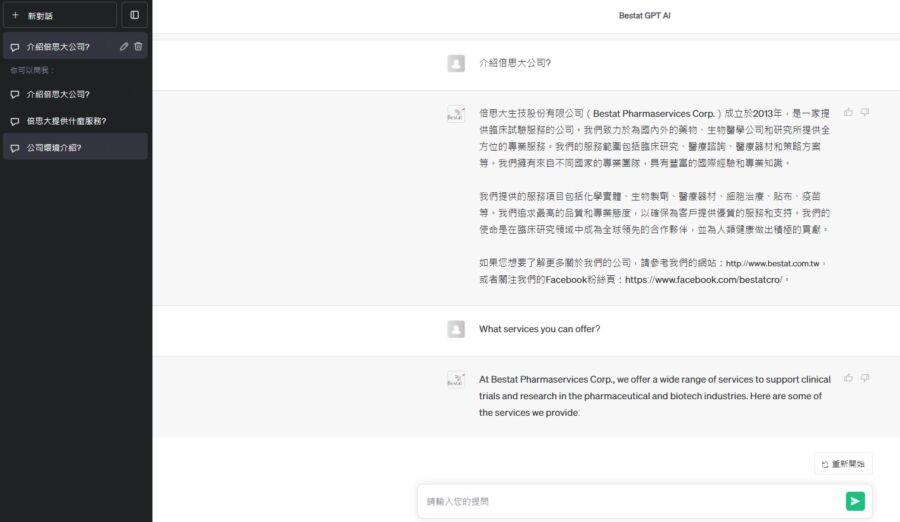Edit the active conversation title with pencil icon
The width and height of the screenshot is (900, 522).
124,47
